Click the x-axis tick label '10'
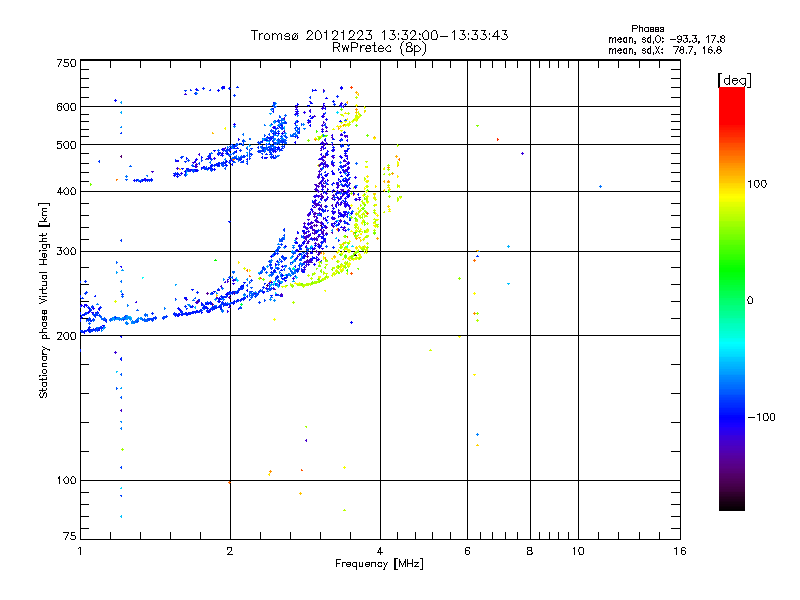This screenshot has width=800, height=600. click(578, 551)
